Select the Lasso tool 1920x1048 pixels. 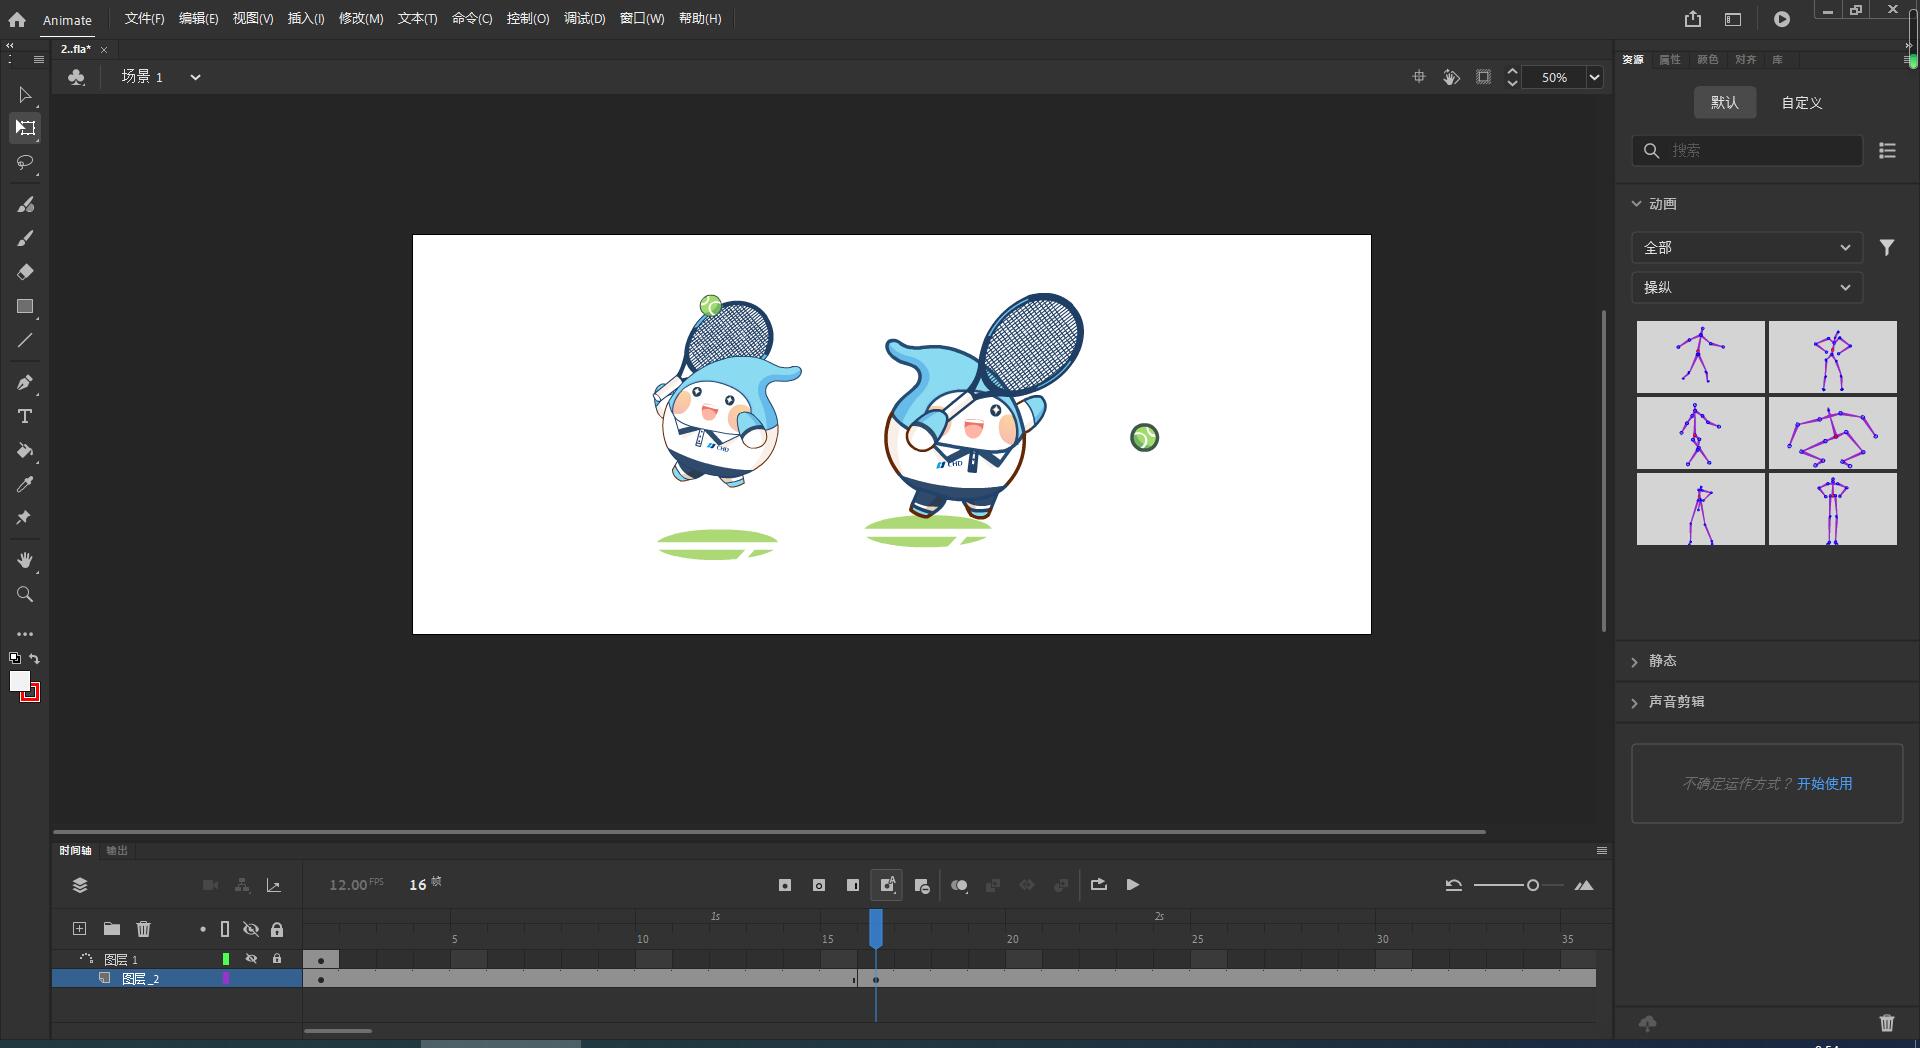coord(25,162)
